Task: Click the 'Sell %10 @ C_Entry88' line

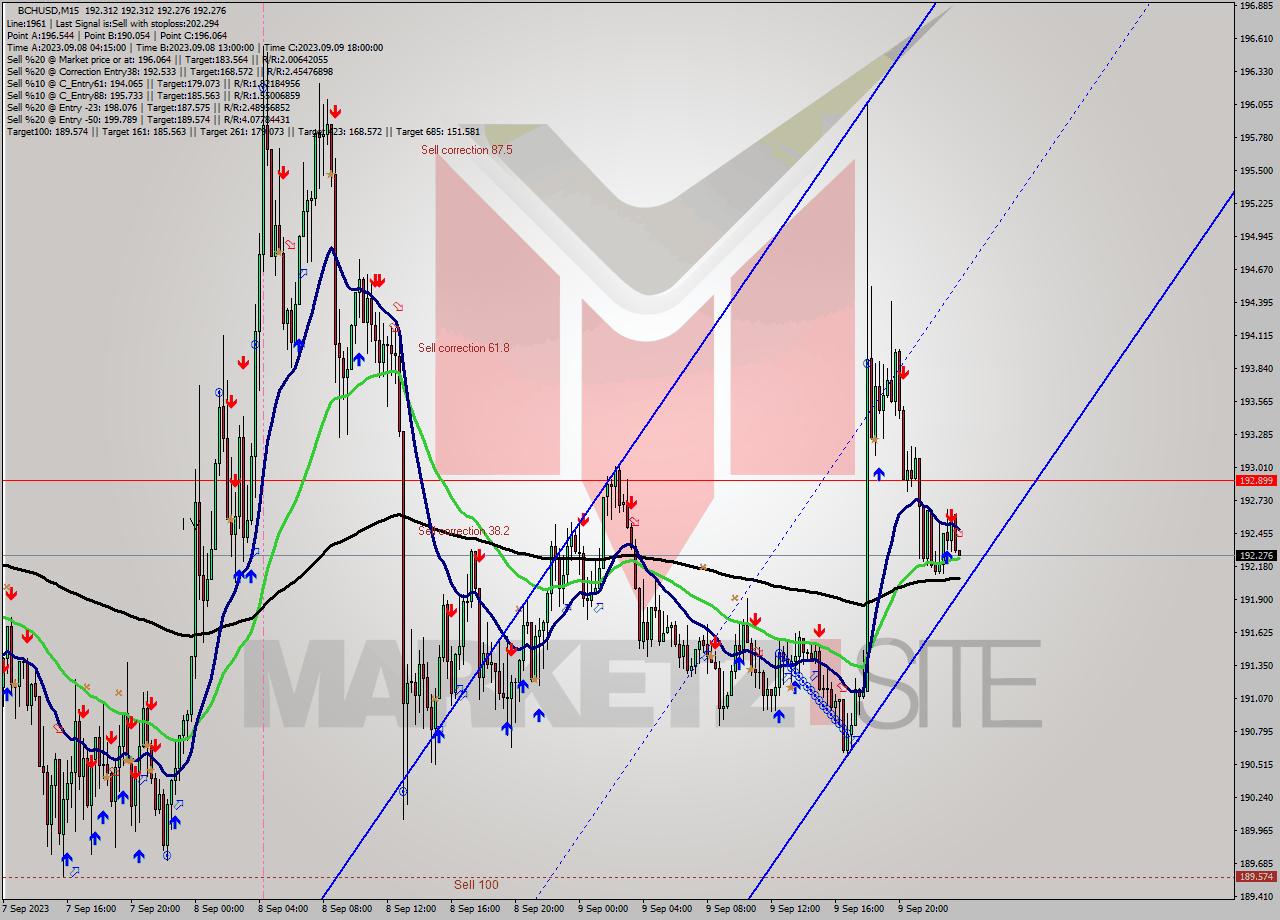Action: tap(153, 96)
